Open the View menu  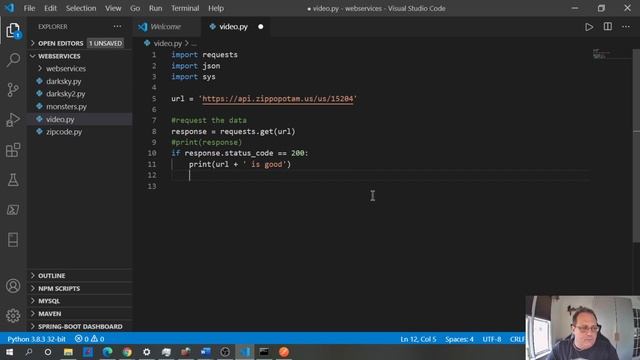point(113,8)
